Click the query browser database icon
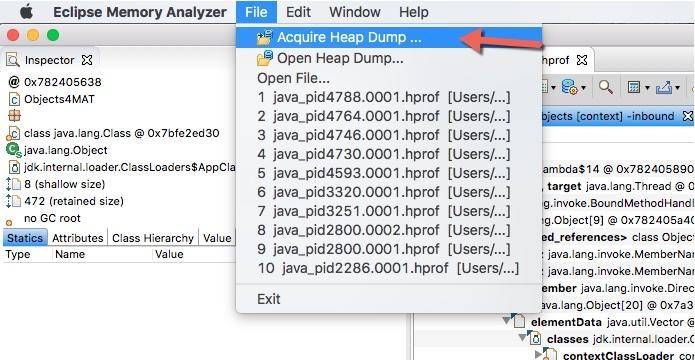695x360 pixels. click(569, 86)
